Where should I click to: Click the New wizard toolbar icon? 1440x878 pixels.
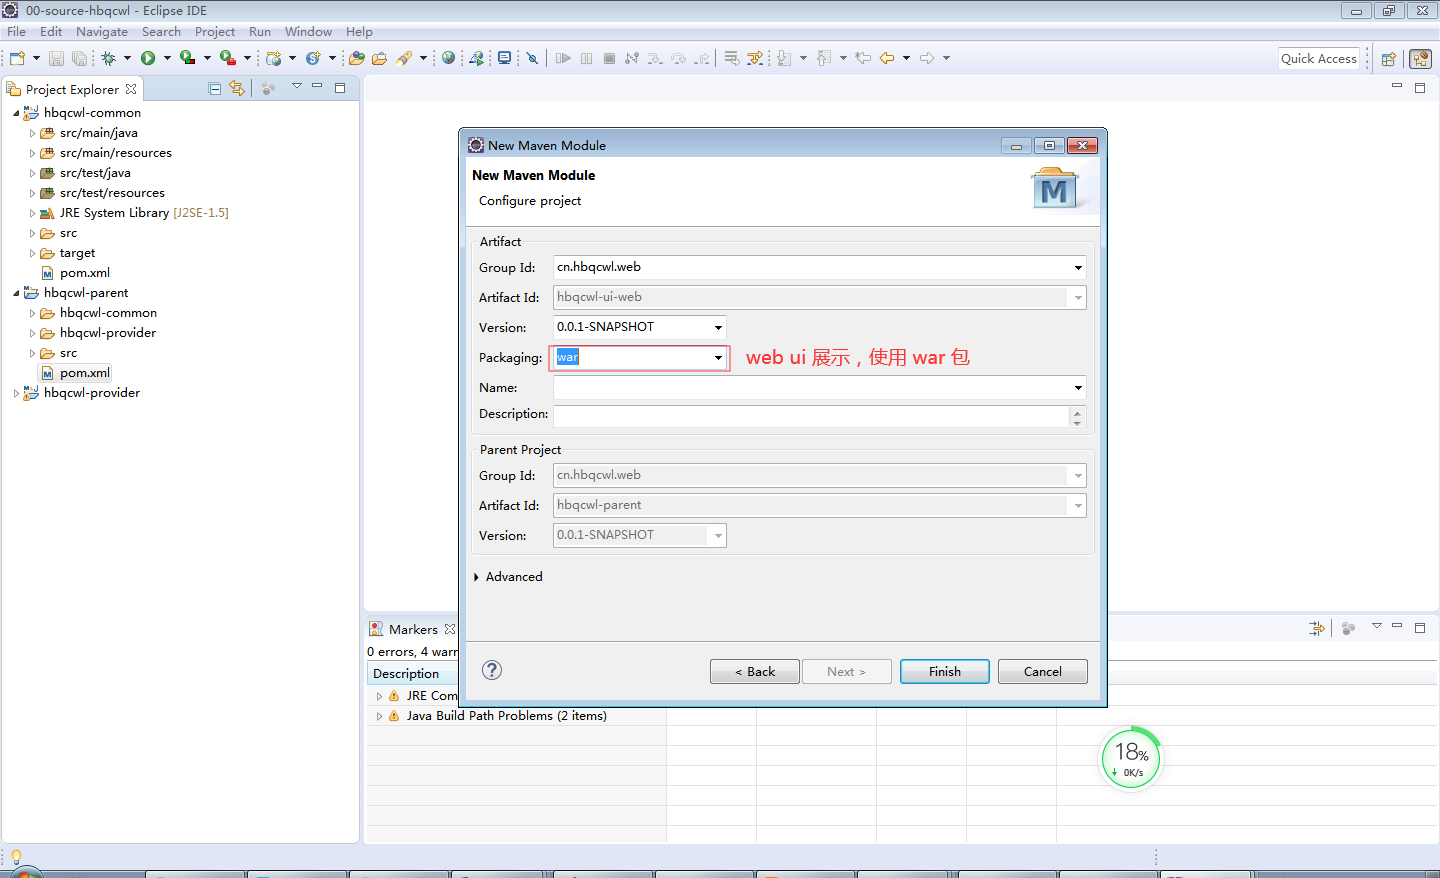point(17,58)
